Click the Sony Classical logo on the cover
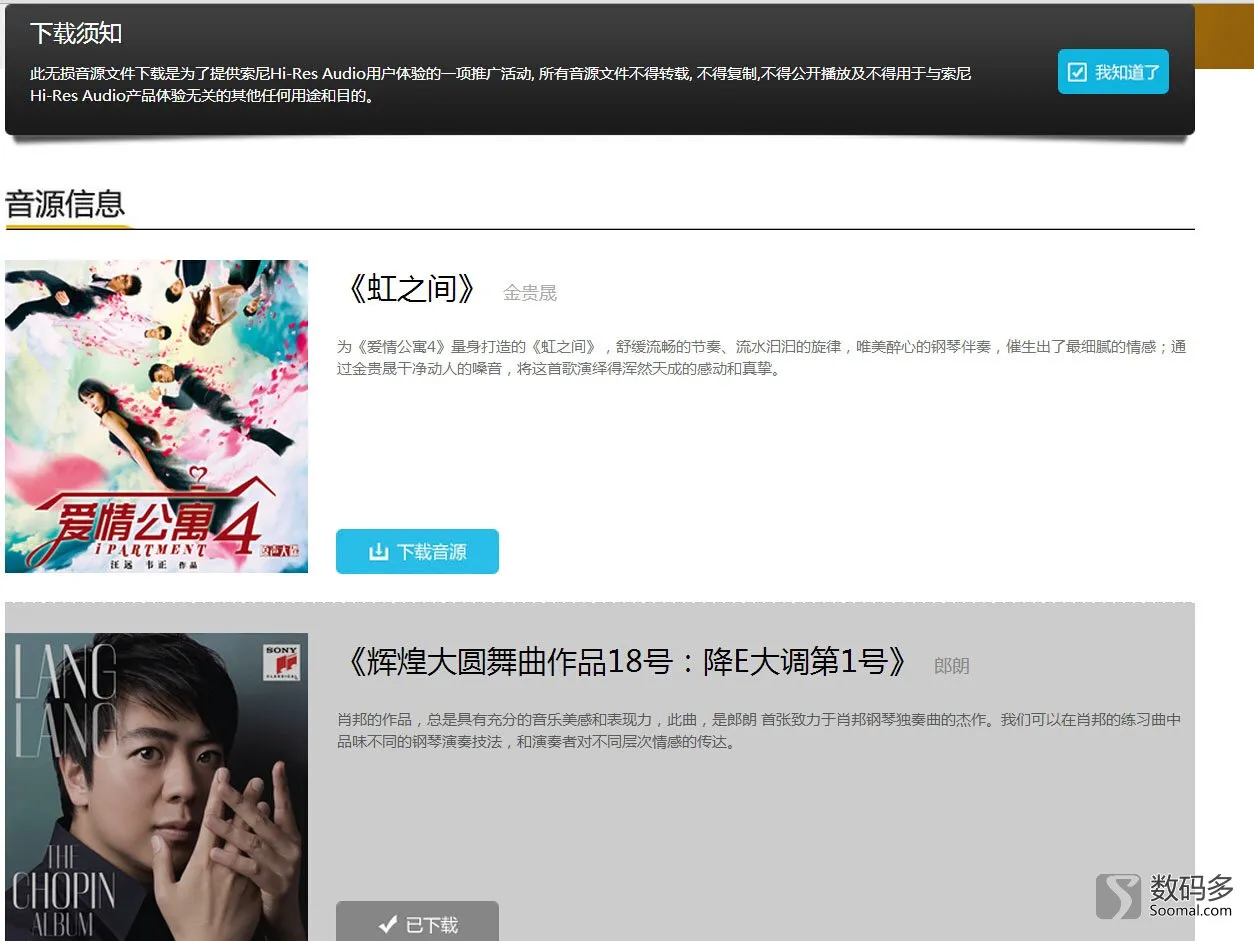 (281, 662)
